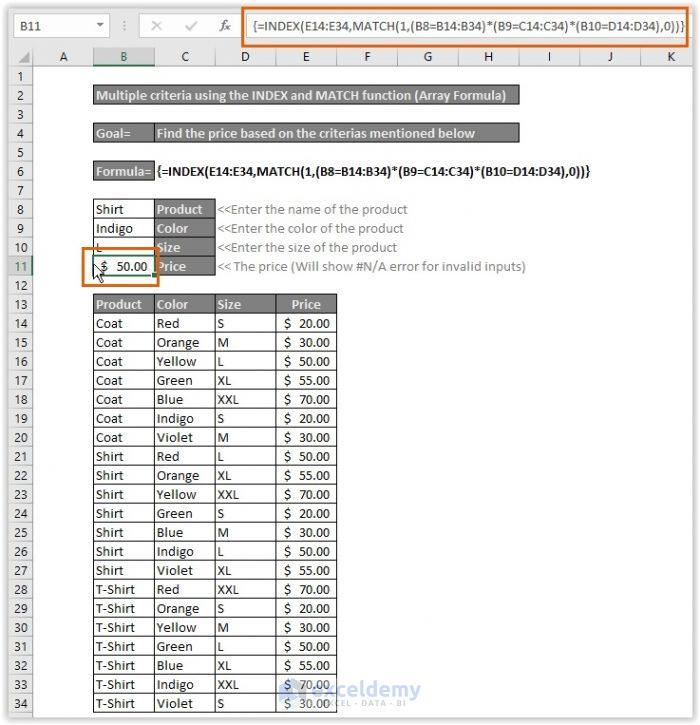Click '<<Enter the name of the product' note
Screen dimensions: 700x725
[x=312, y=209]
